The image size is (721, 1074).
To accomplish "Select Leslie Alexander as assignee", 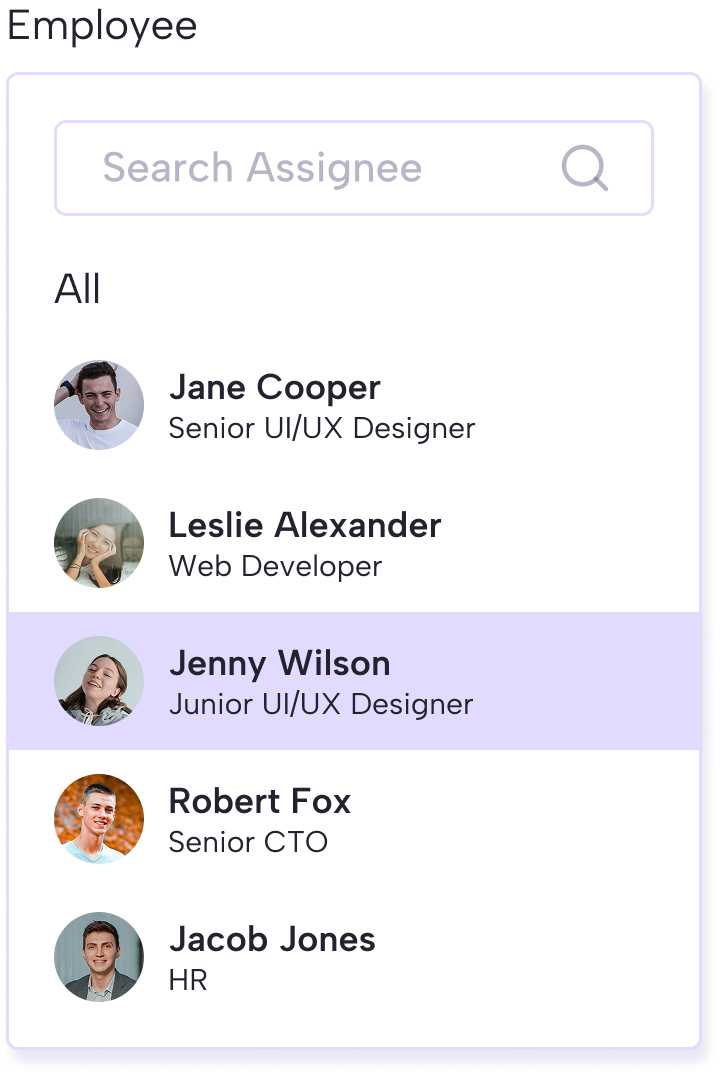I will click(x=304, y=526).
